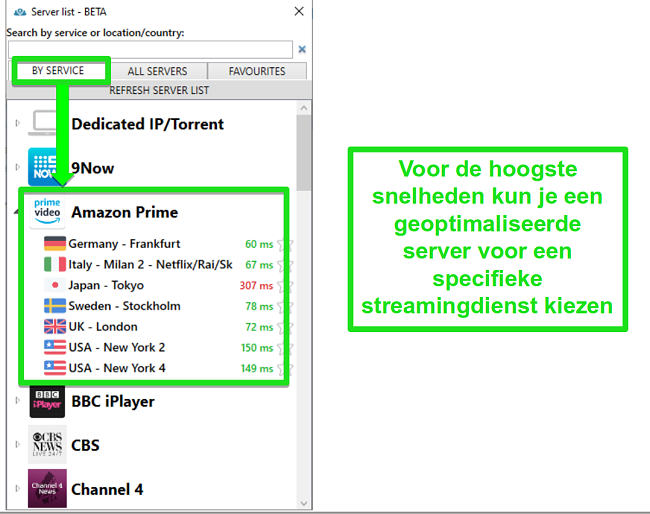The height and width of the screenshot is (514, 650).
Task: Select the Germany - Frankfurt server
Action: [124, 244]
